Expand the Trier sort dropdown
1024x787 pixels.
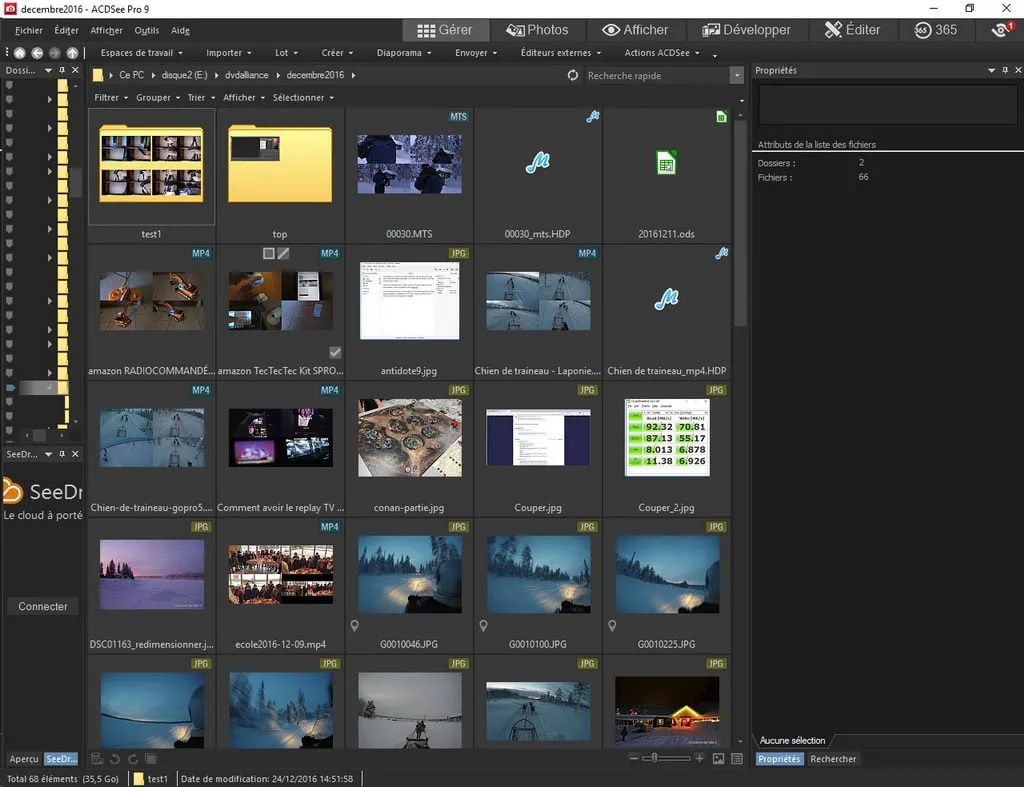click(199, 98)
